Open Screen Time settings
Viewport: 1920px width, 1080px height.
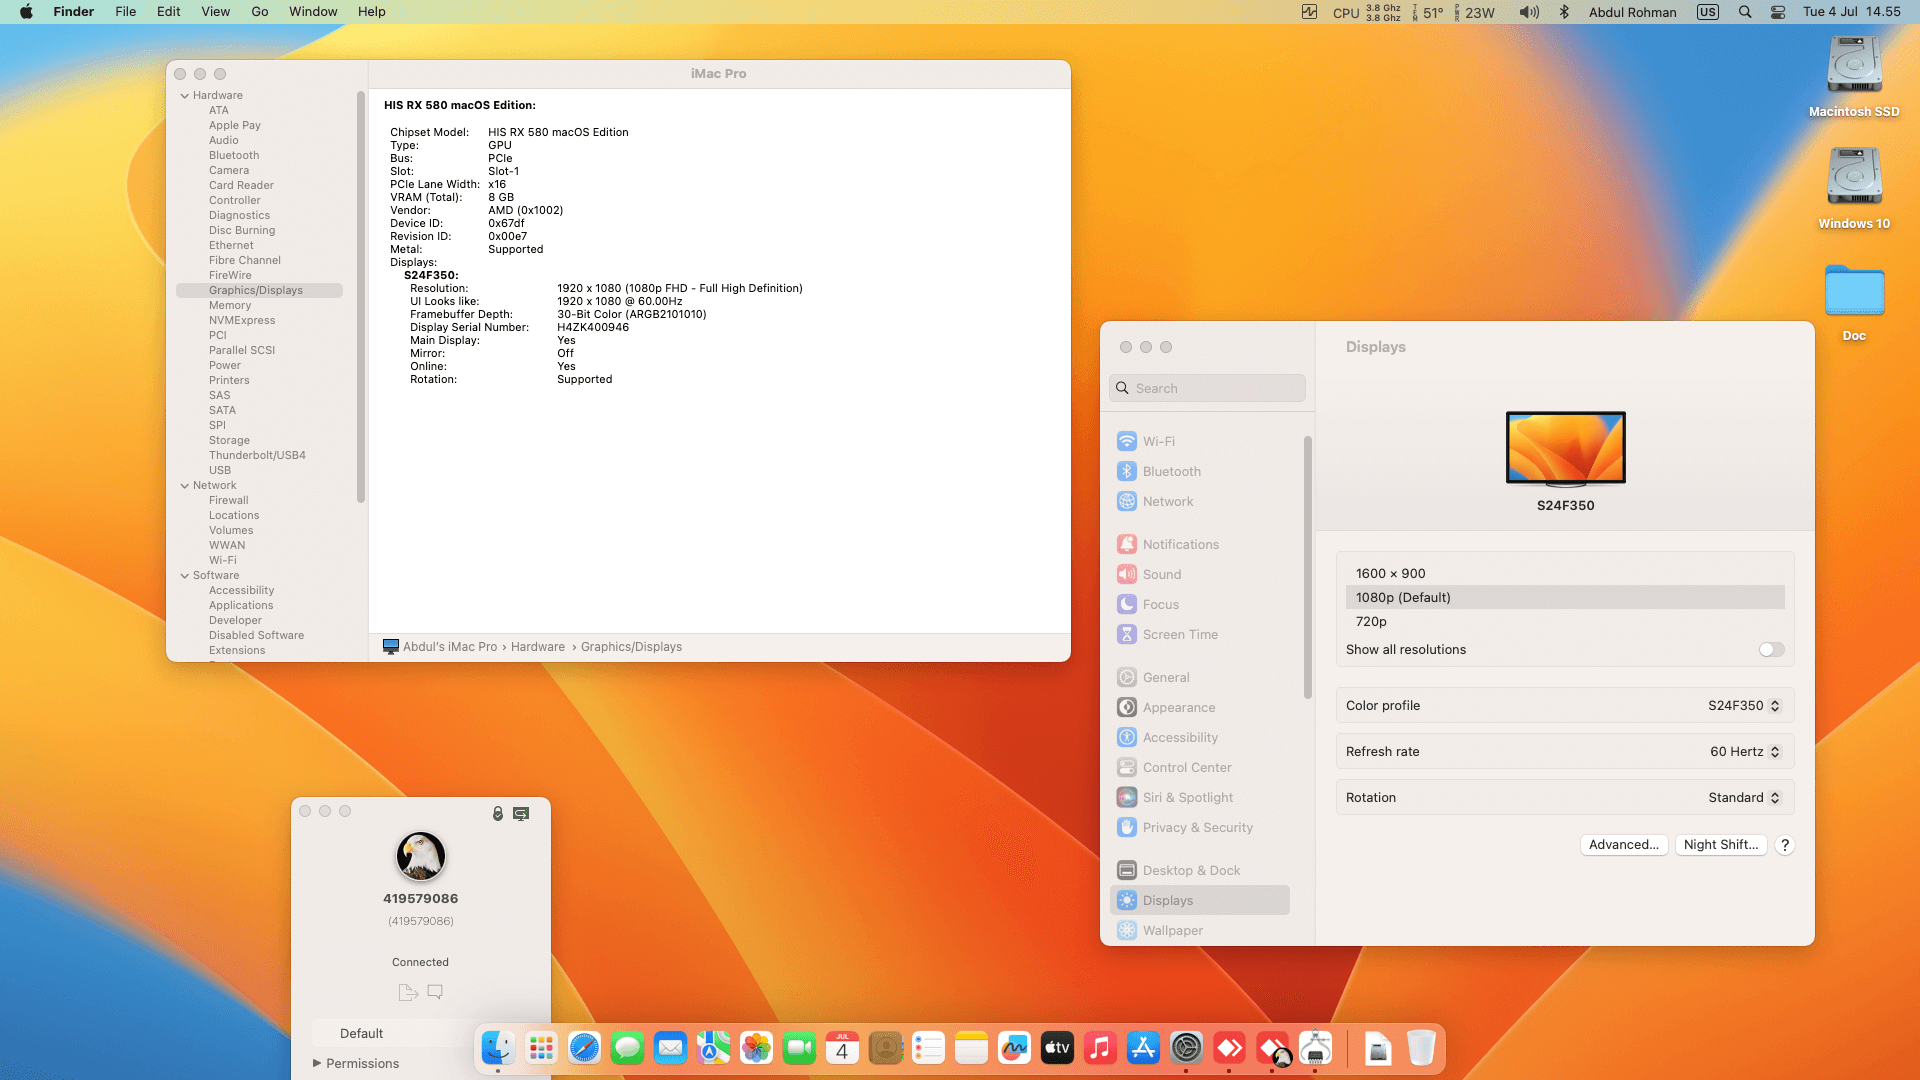pos(1180,634)
